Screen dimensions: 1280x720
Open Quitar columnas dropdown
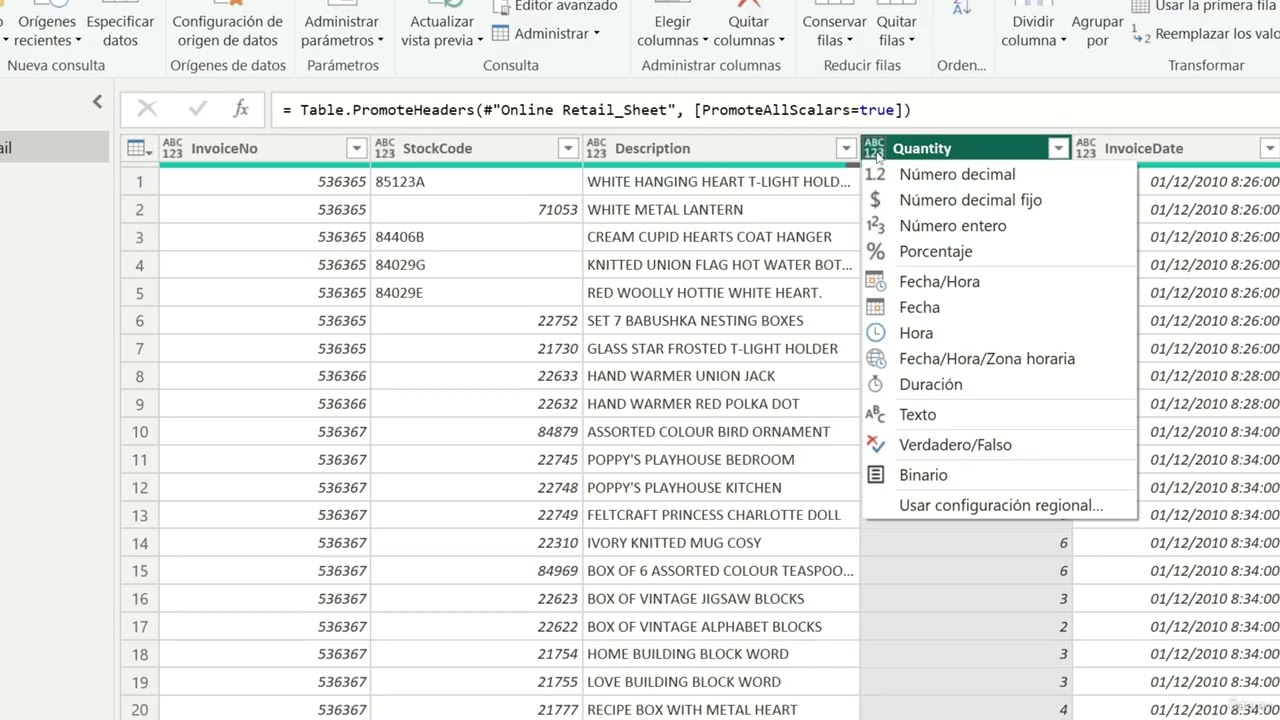[x=749, y=30]
